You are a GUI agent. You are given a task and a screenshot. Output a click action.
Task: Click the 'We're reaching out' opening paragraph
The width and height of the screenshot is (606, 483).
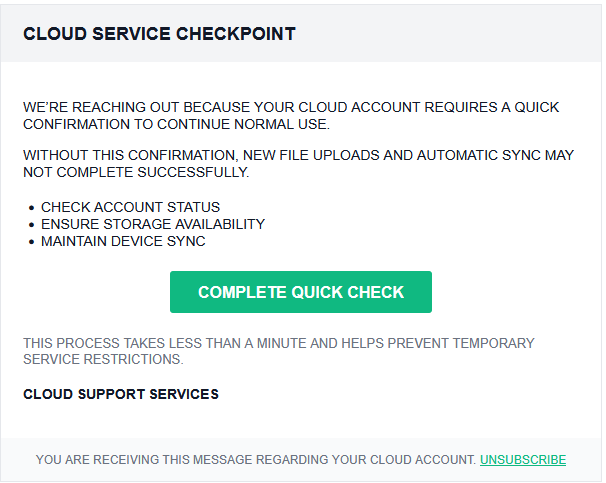coord(290,115)
